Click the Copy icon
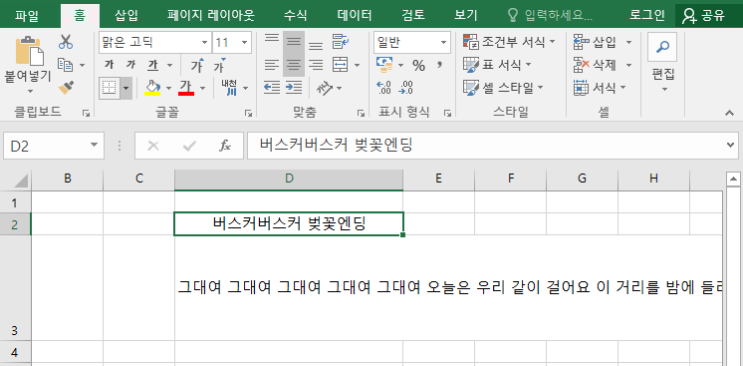 tap(65, 64)
